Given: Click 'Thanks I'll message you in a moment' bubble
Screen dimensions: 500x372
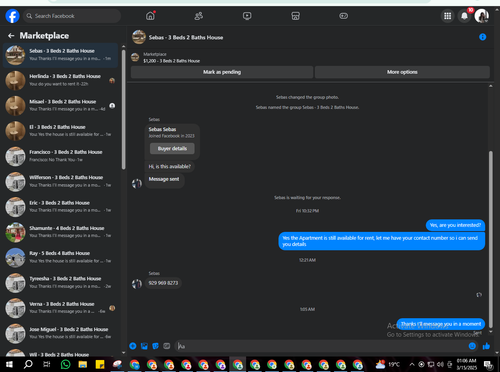Looking at the screenshot, I should (x=441, y=324).
